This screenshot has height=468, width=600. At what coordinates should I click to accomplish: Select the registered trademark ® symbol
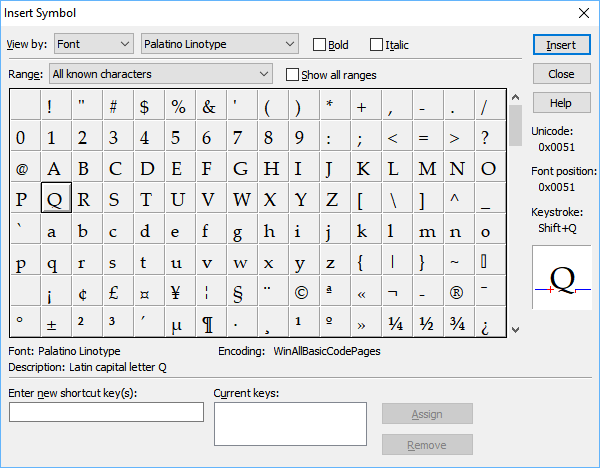[456, 293]
